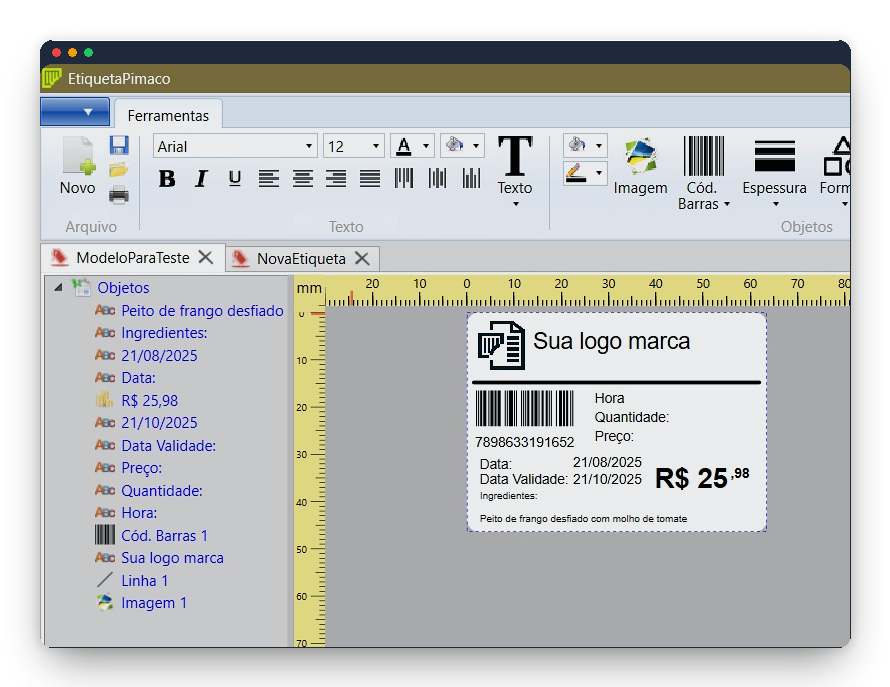Image resolution: width=890 pixels, height=687 pixels.
Task: Click the printer icon
Action: point(119,195)
